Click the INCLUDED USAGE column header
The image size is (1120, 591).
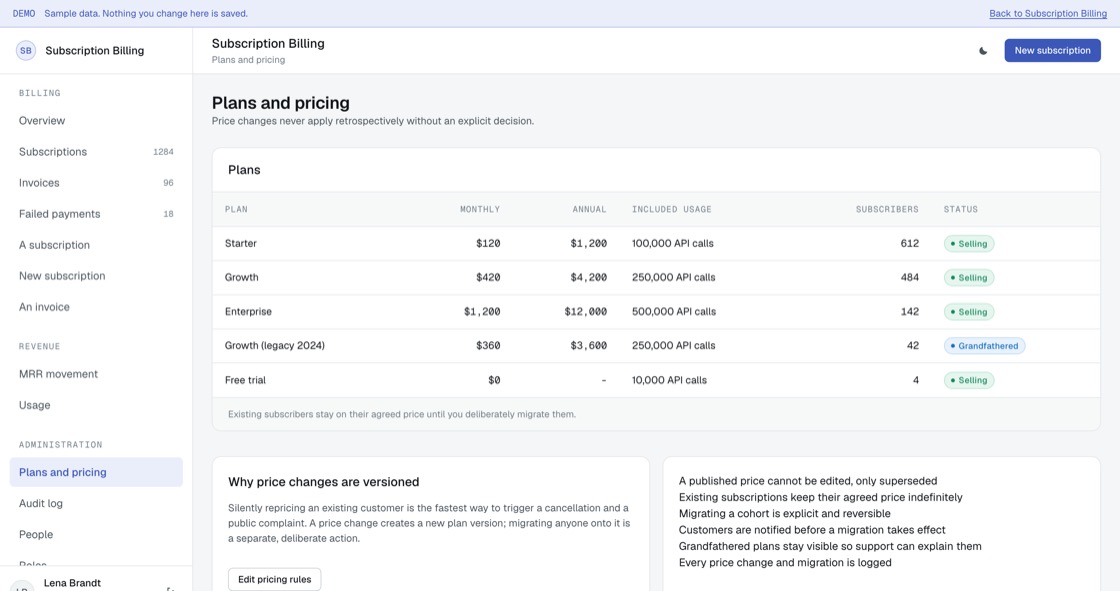click(671, 209)
